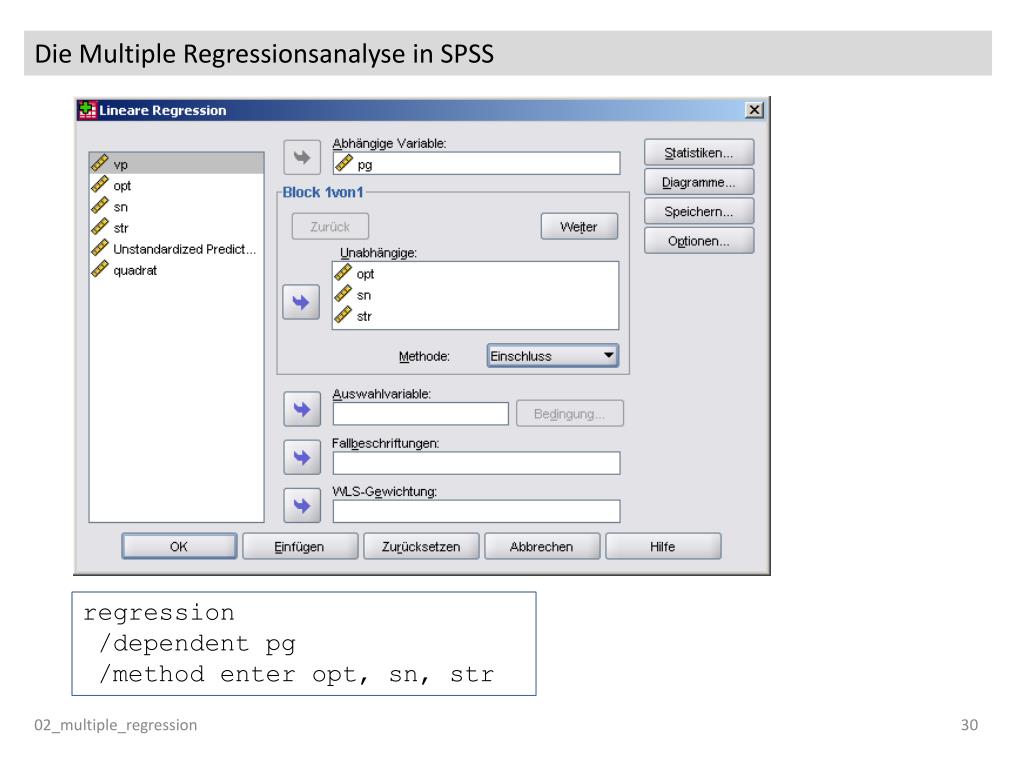Image resolution: width=1024 pixels, height=768 pixels.
Task: Open the Diagramme... dialog
Action: (699, 182)
